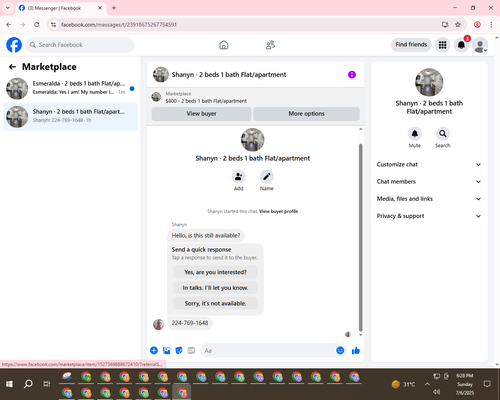Click the scroll down arrow in chat
Screen dimensions: 500x400
[360, 335]
